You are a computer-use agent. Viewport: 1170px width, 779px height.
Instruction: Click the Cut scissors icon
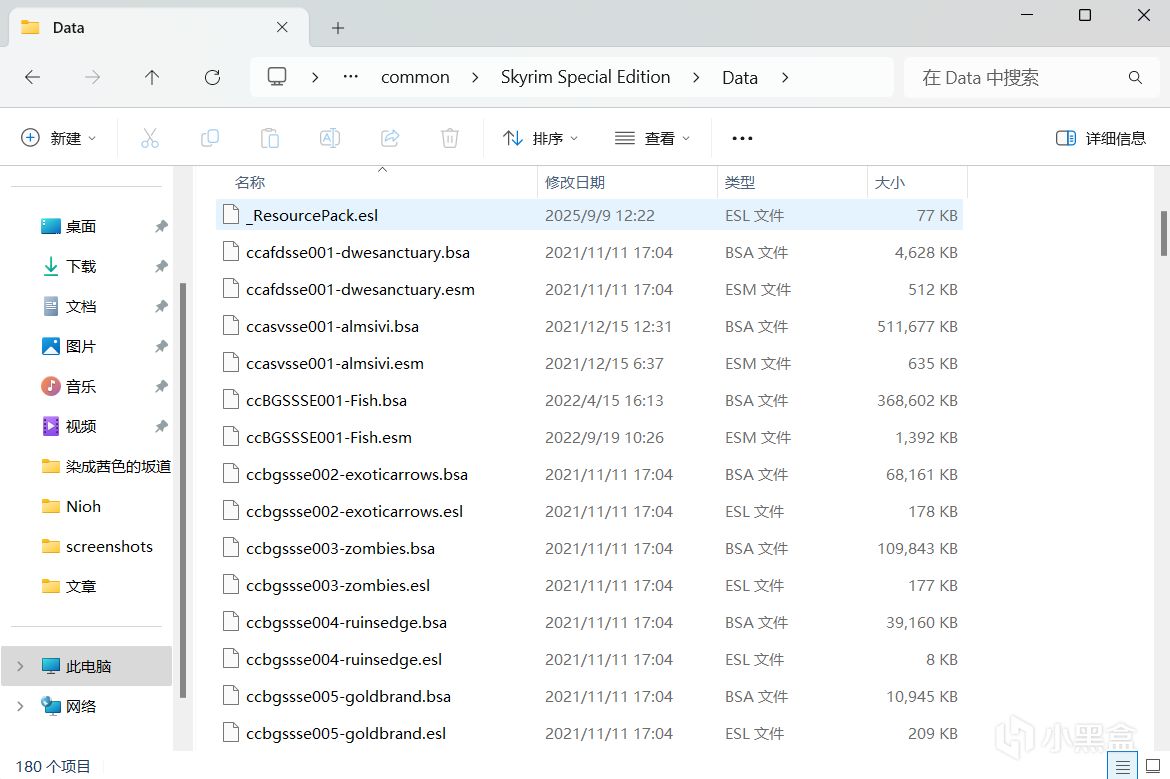pos(150,138)
